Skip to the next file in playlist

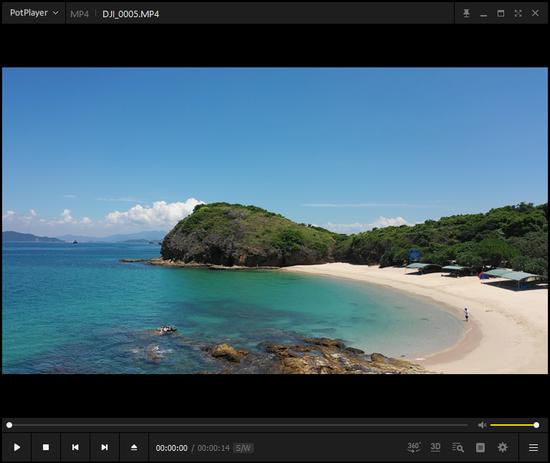105,447
